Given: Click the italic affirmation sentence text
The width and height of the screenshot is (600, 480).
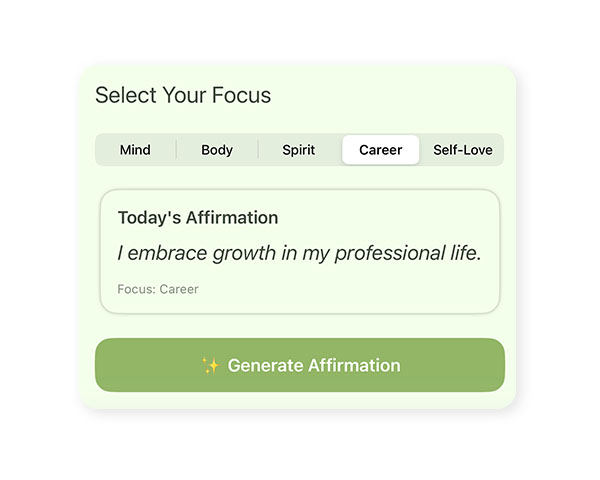Looking at the screenshot, I should [299, 253].
